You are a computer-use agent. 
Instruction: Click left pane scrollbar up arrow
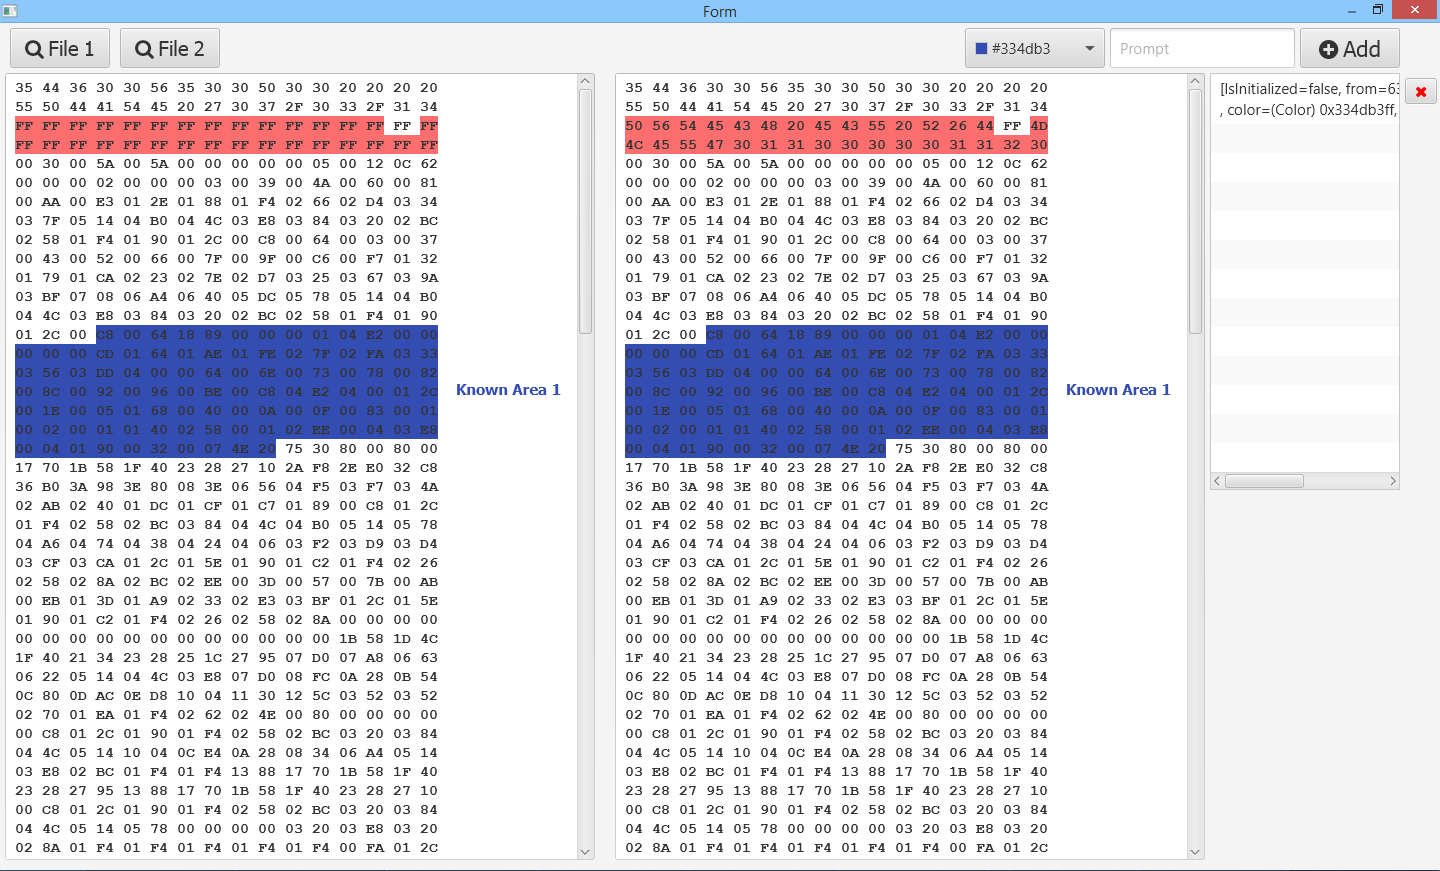[585, 81]
